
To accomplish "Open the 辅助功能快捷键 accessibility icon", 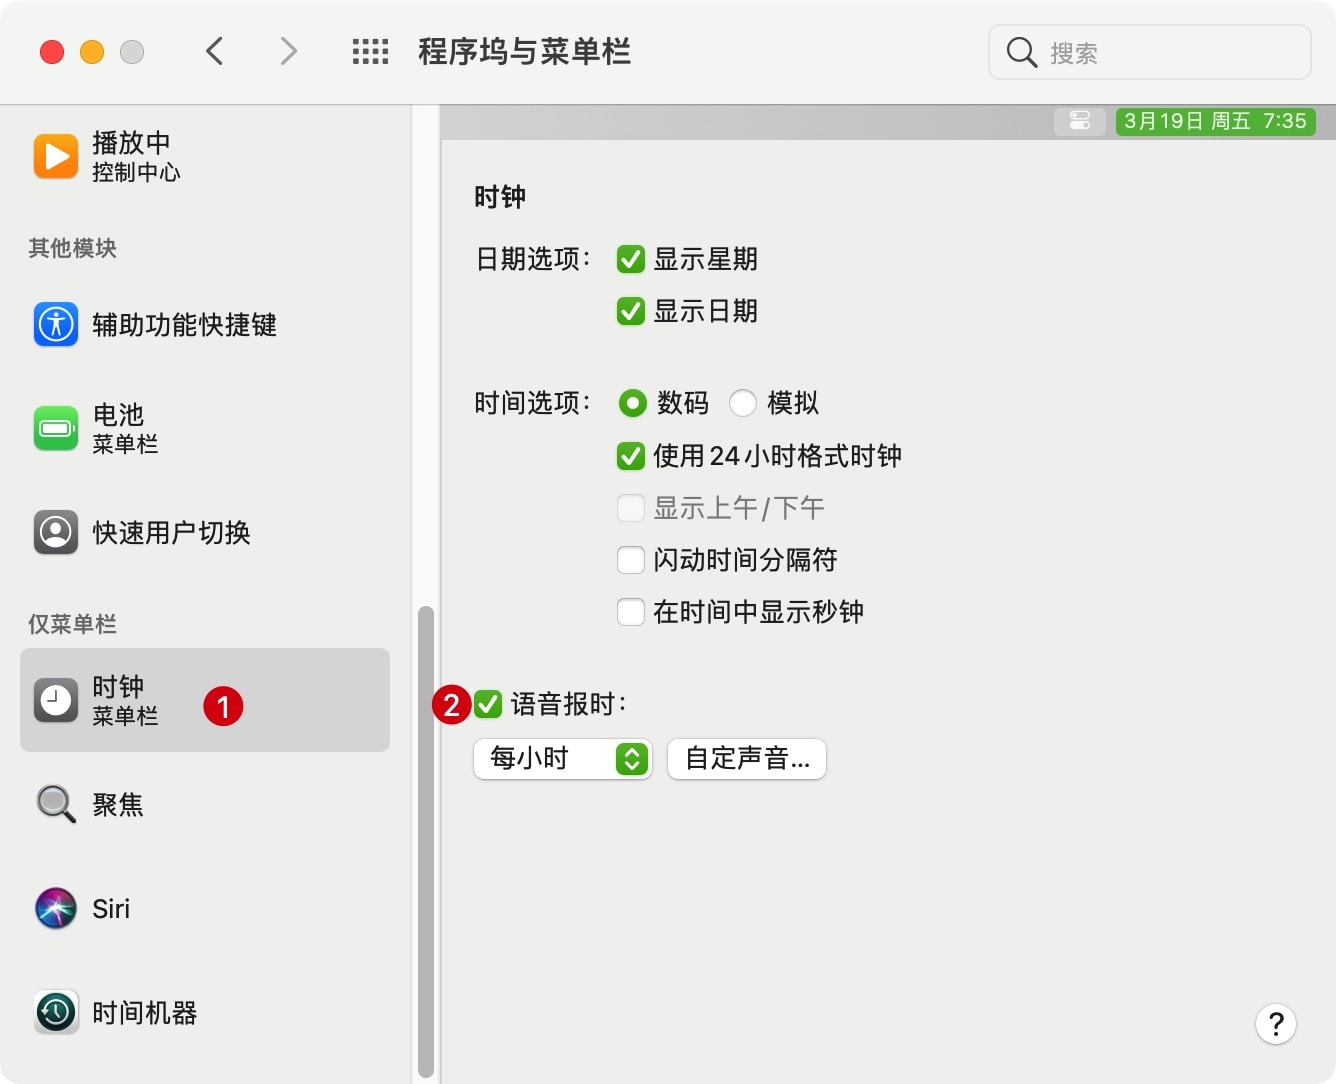I will click(56, 324).
